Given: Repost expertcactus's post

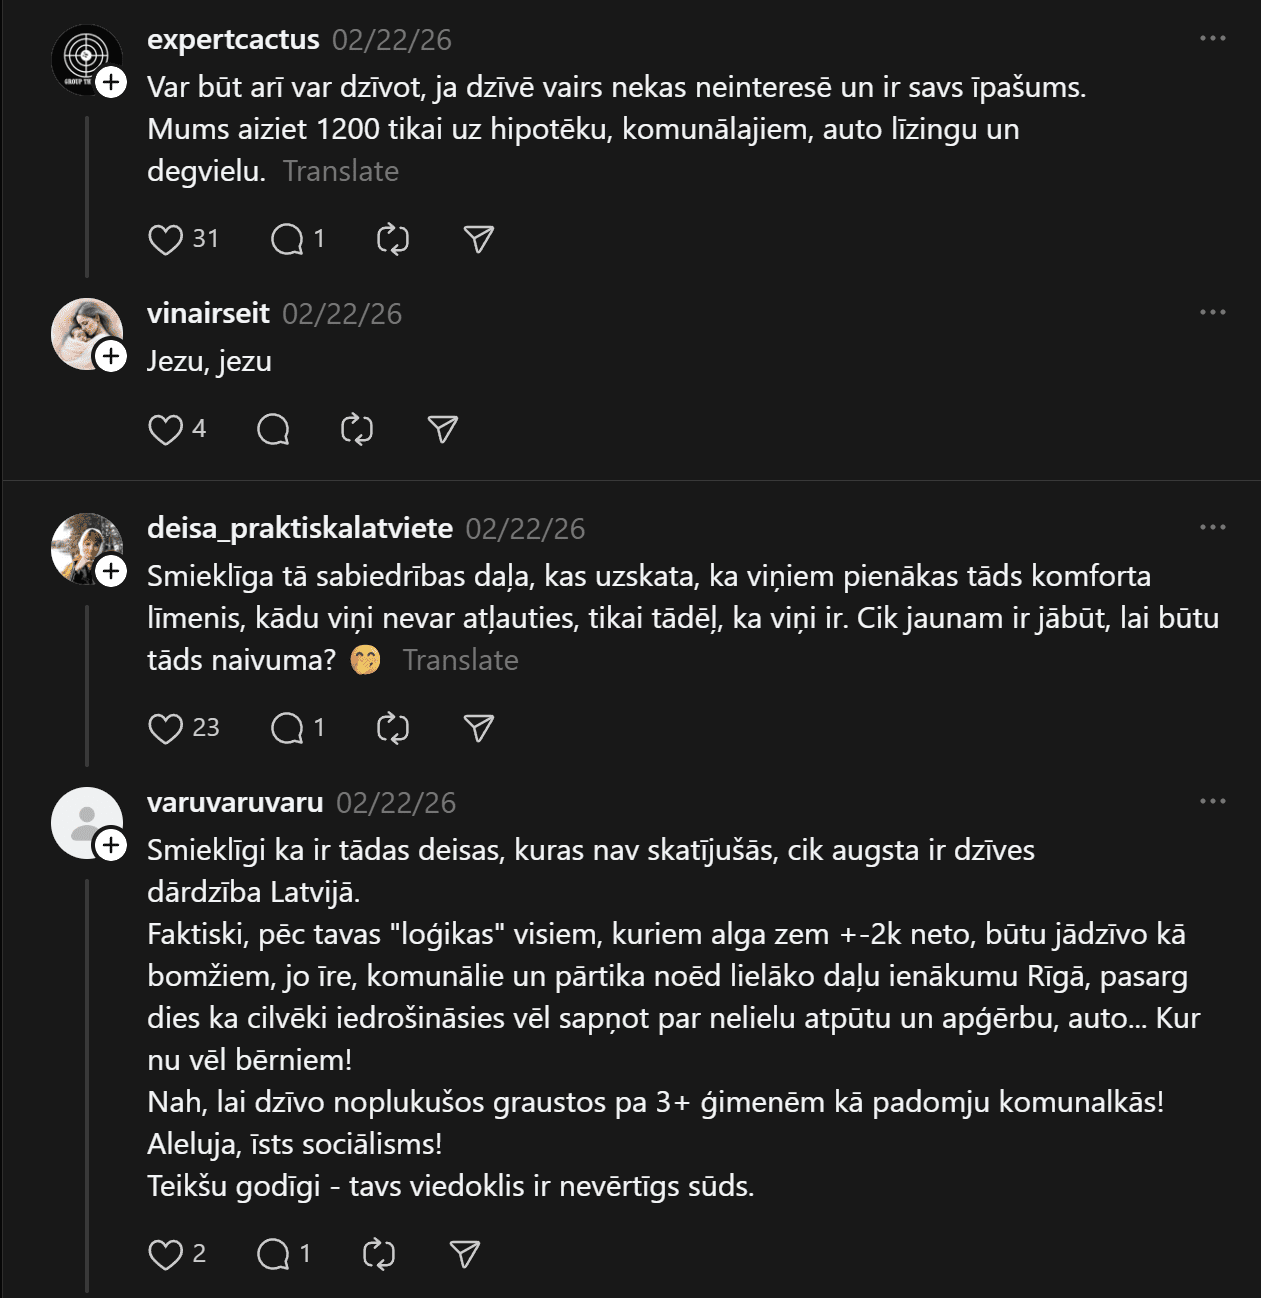Looking at the screenshot, I should click(x=393, y=240).
